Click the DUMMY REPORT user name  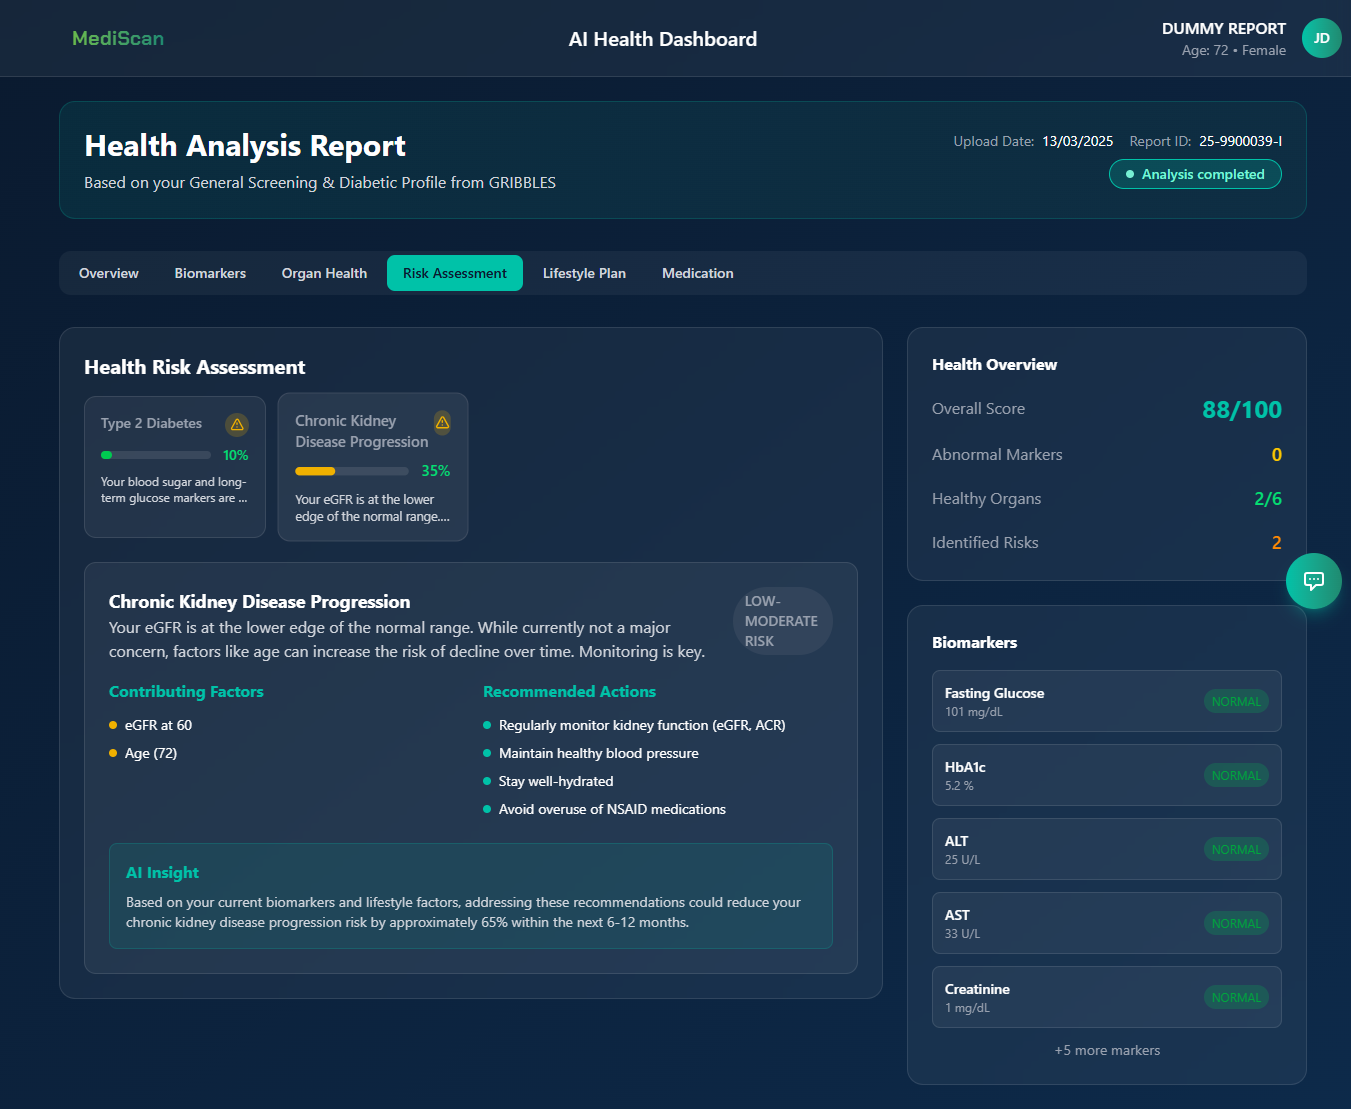pyautogui.click(x=1224, y=29)
